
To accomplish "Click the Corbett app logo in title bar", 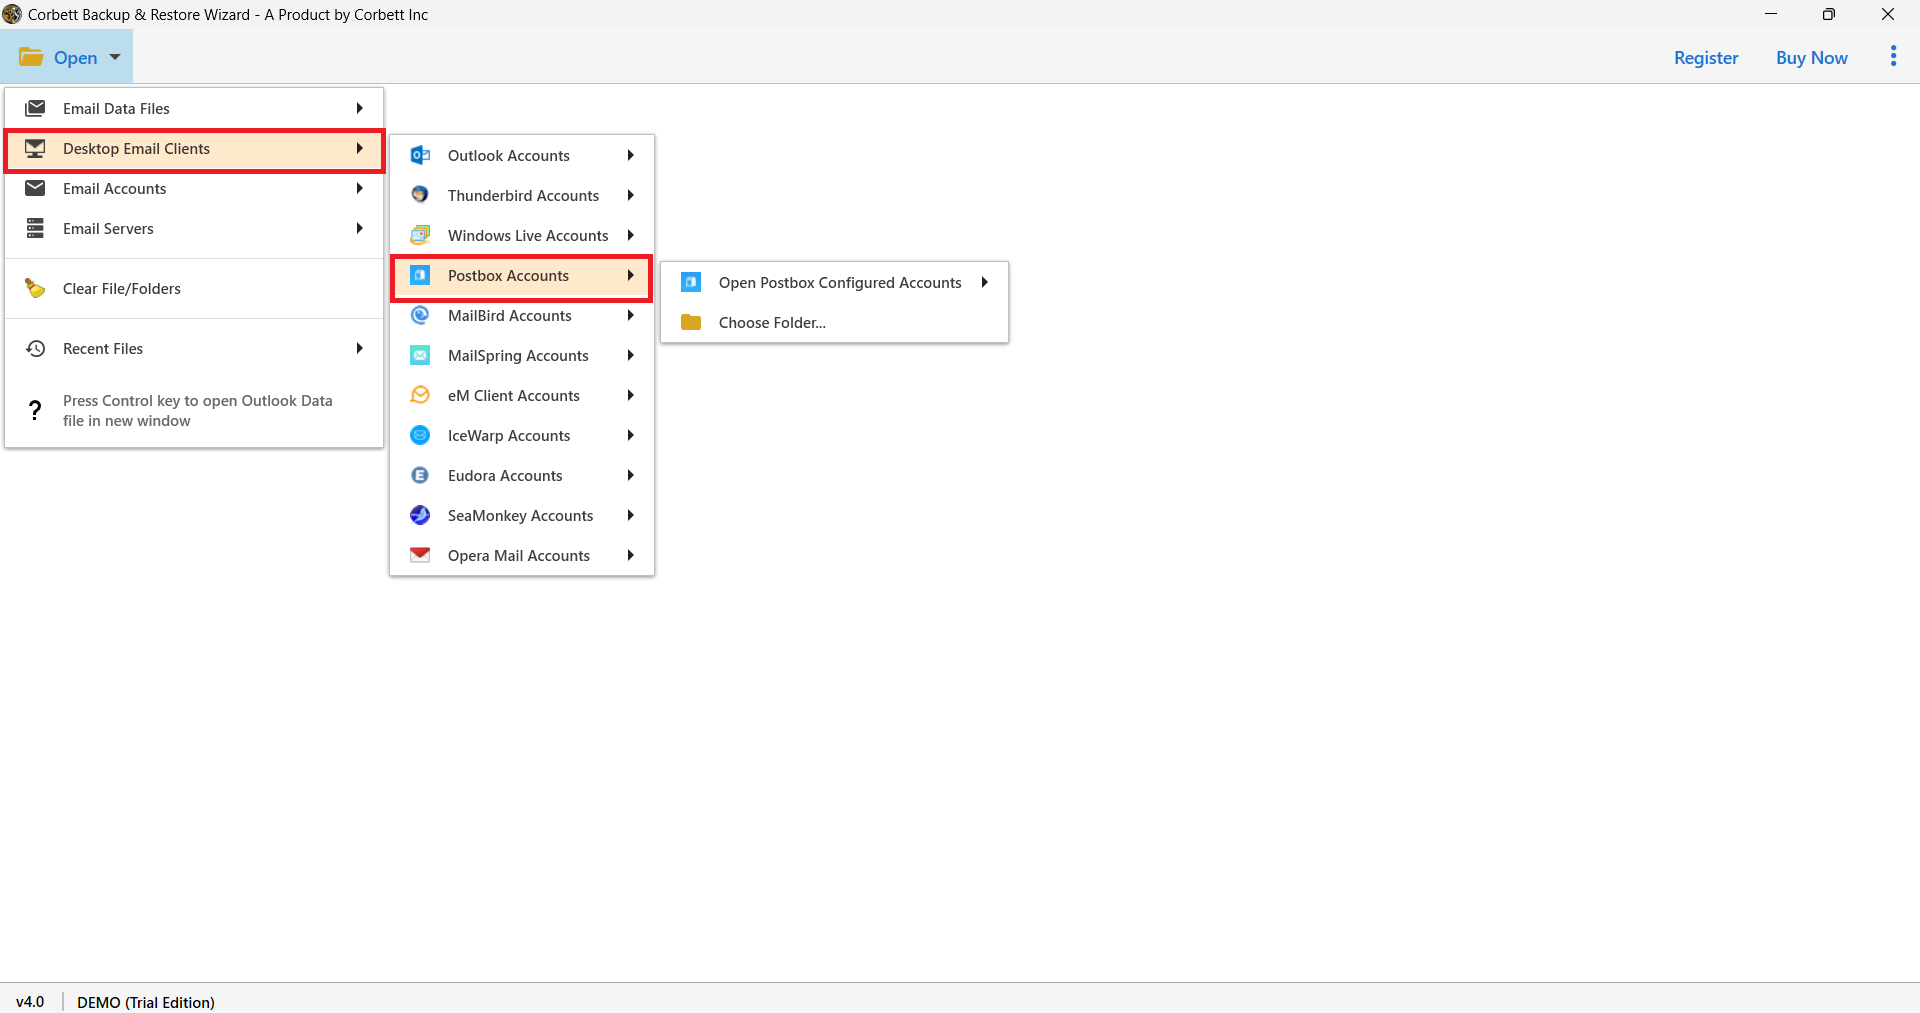I will tap(12, 14).
